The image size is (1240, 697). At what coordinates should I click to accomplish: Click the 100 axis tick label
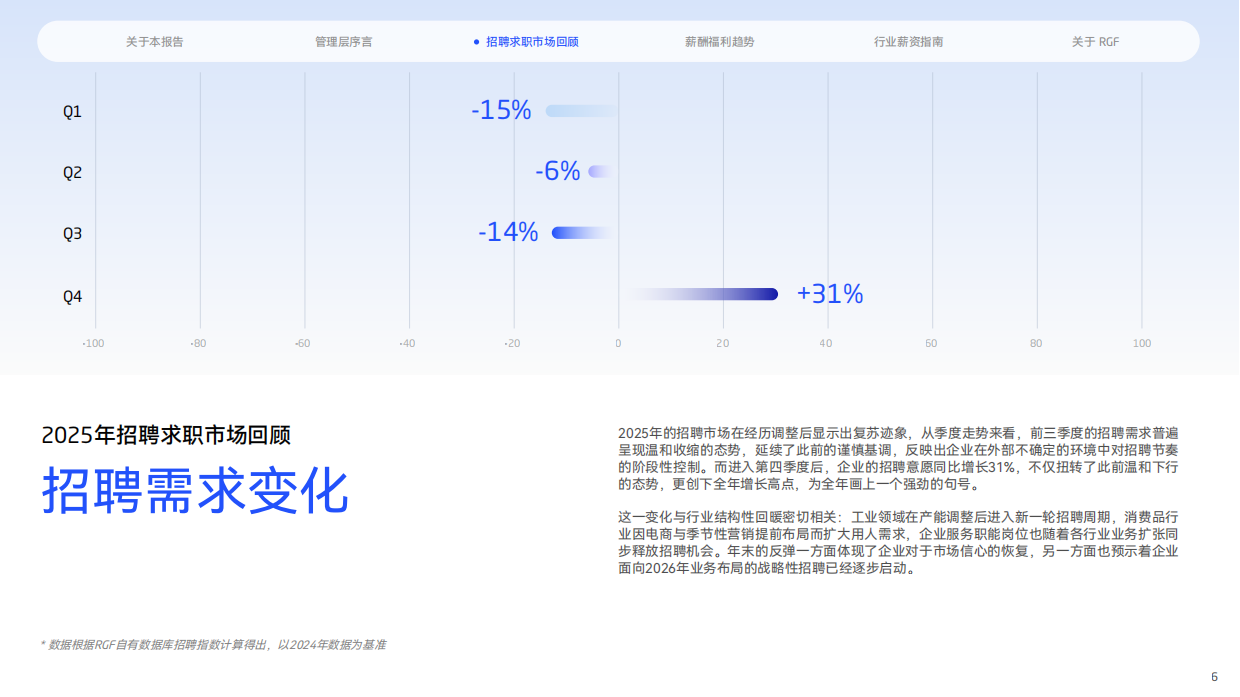click(x=1143, y=342)
